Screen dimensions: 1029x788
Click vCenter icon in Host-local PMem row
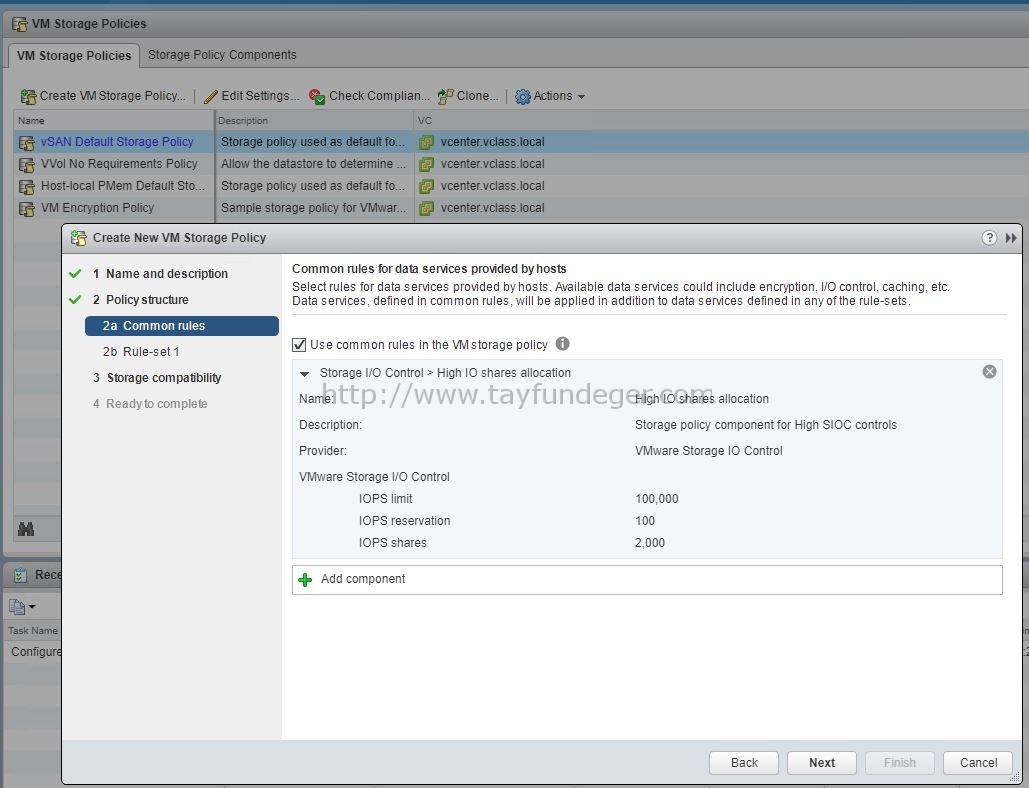(427, 186)
